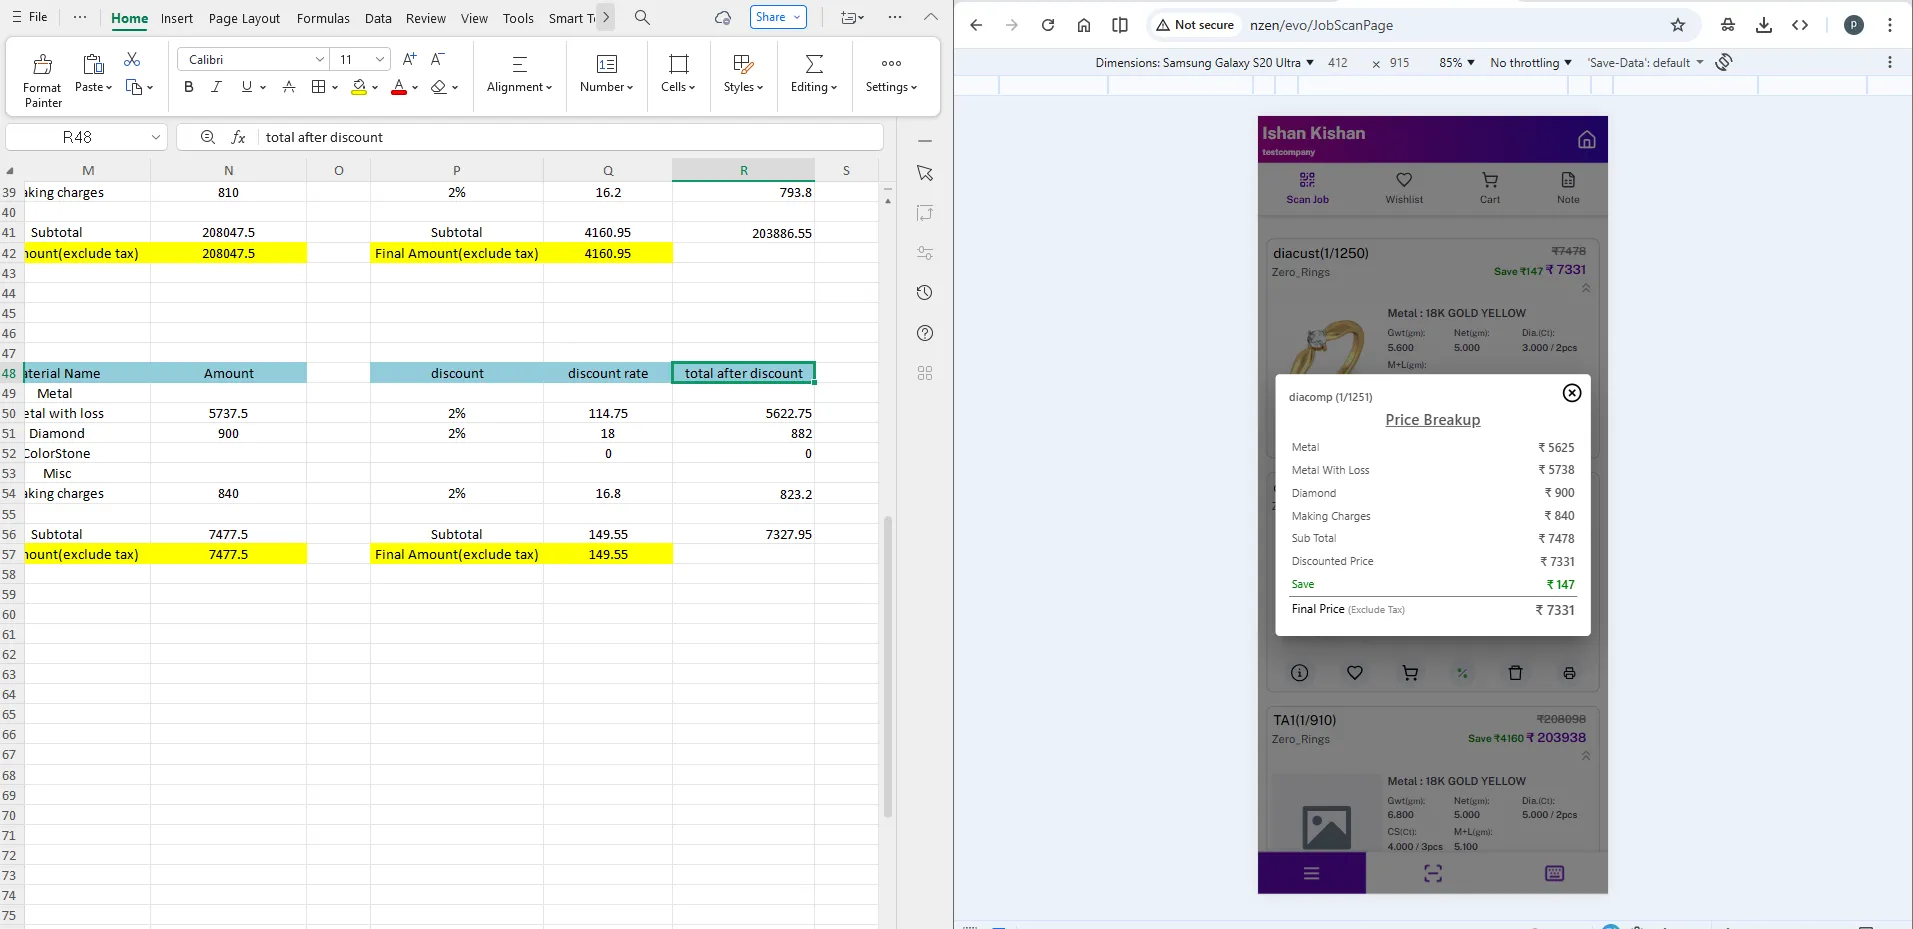
Task: Open the Cart tab in app
Action: click(1489, 186)
